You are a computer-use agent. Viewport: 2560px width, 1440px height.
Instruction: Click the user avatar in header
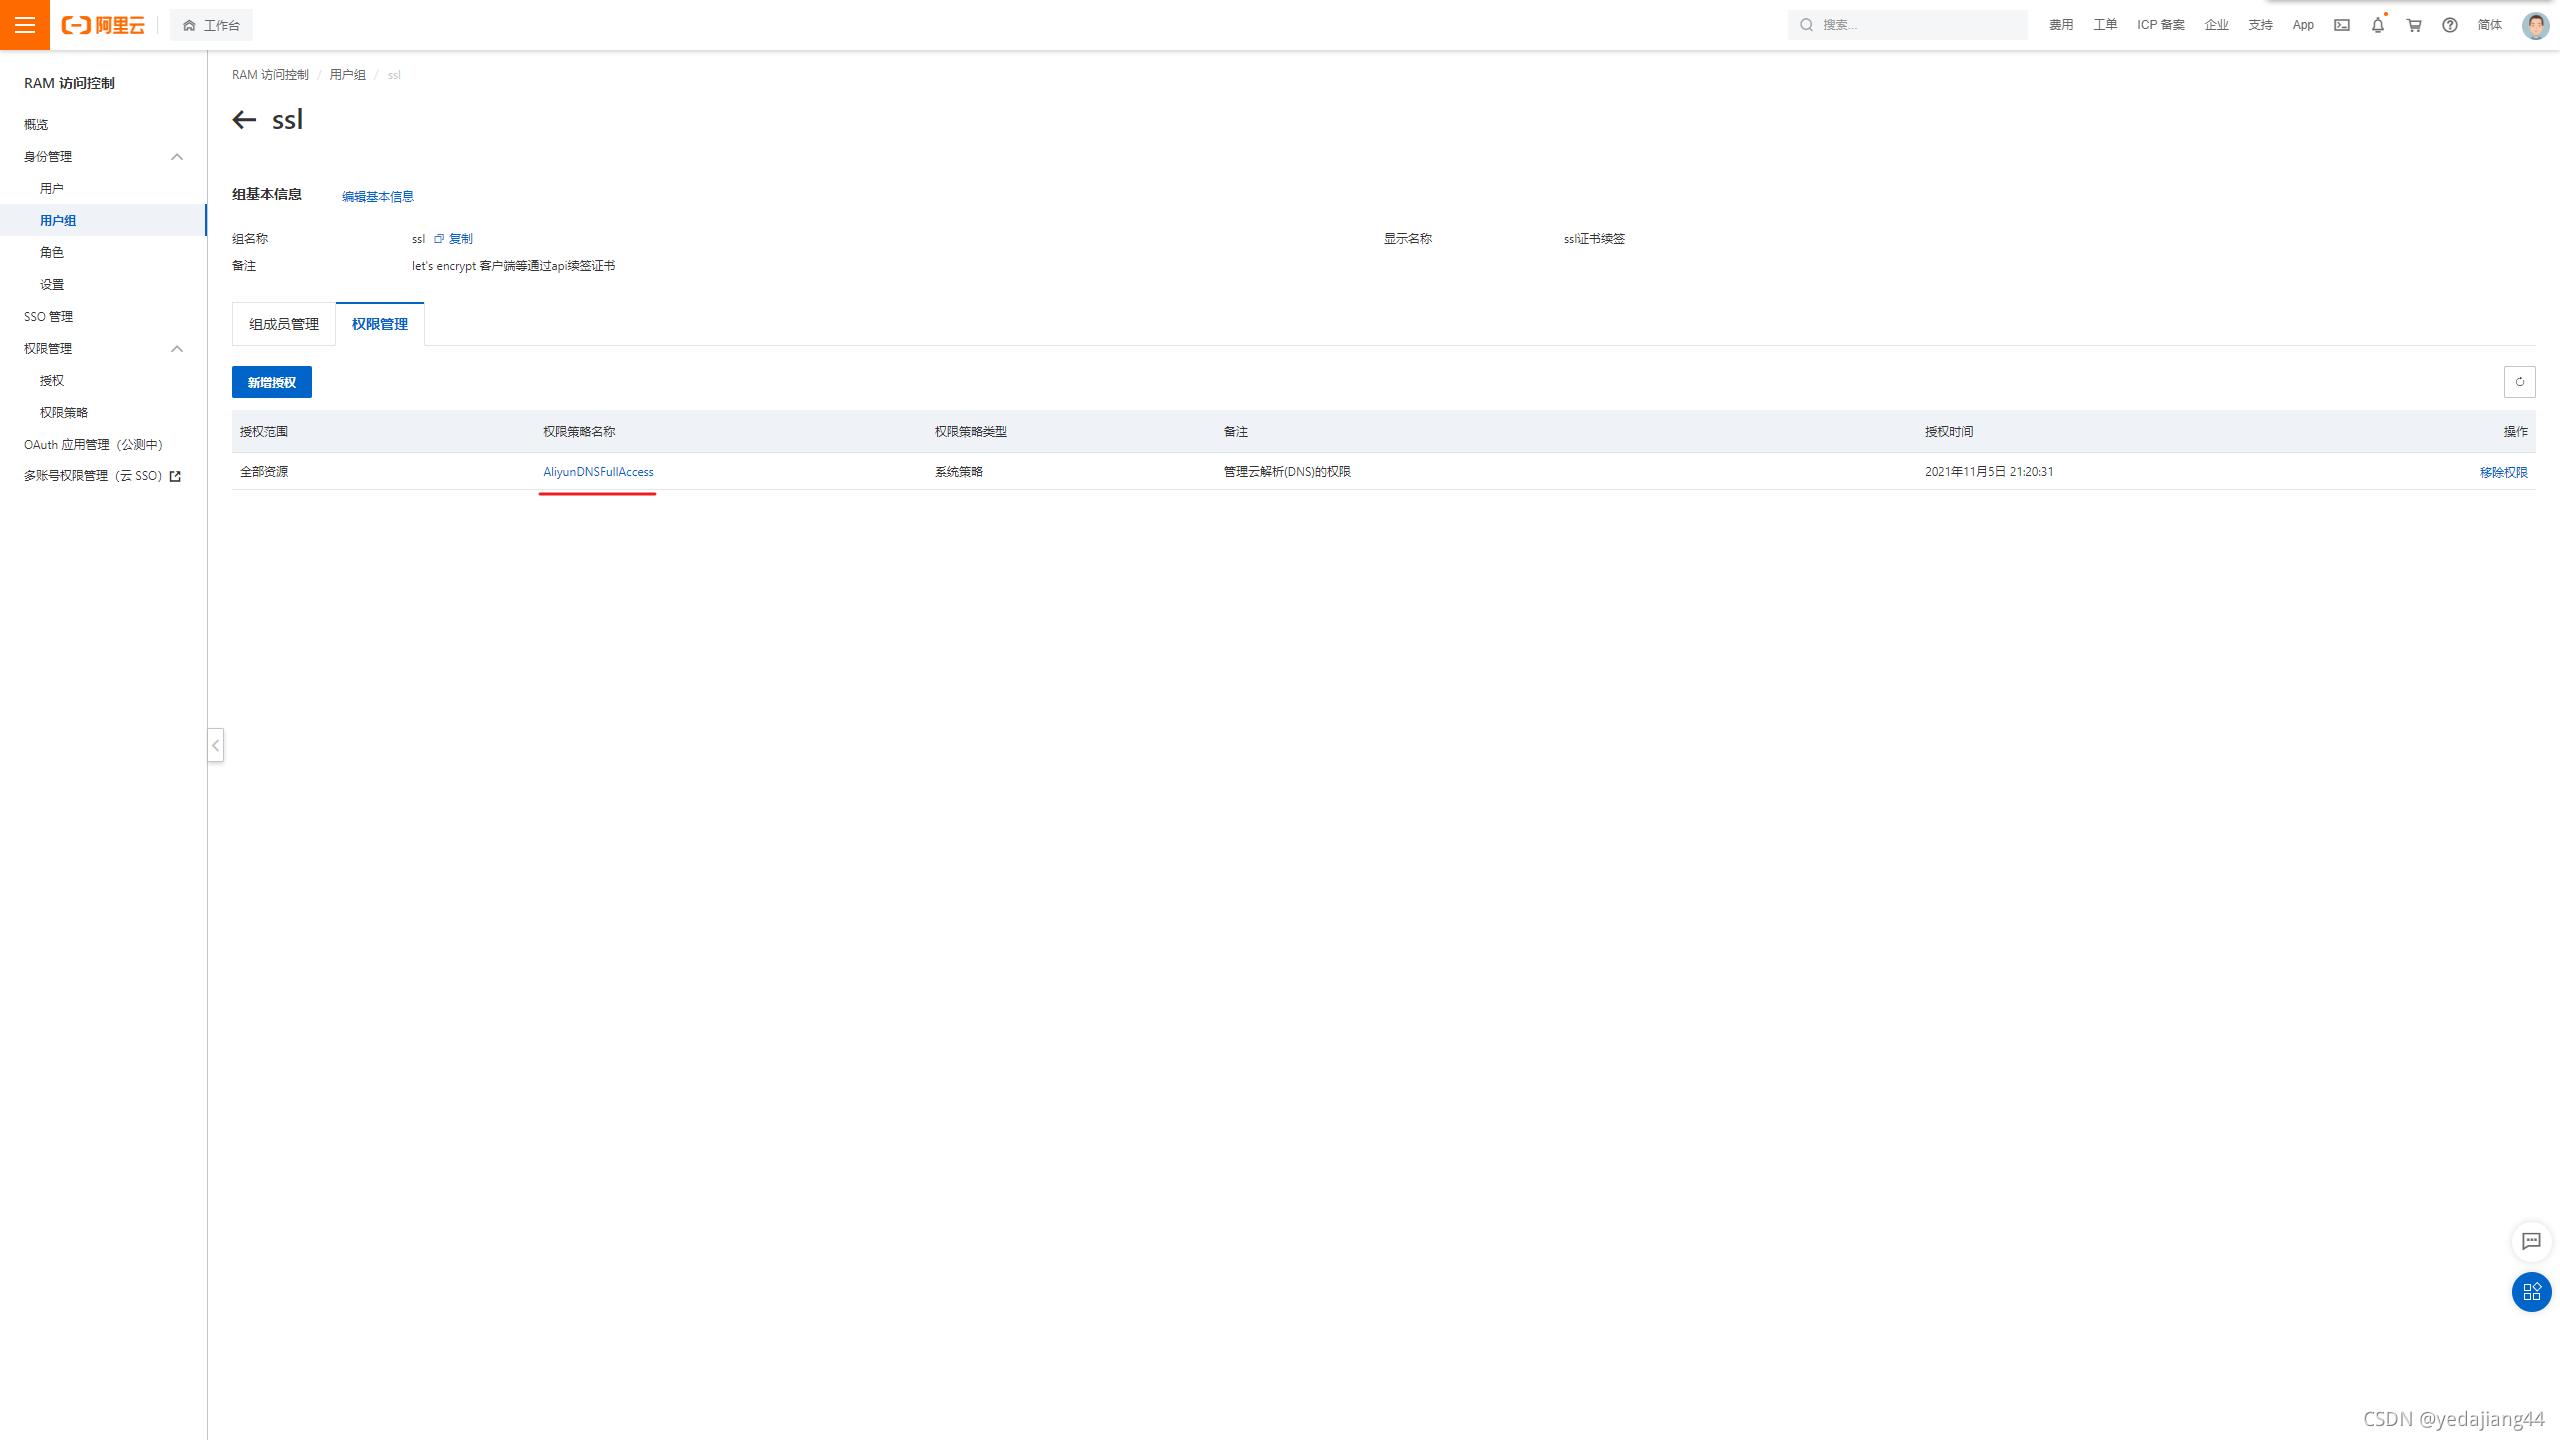pyautogui.click(x=2535, y=25)
